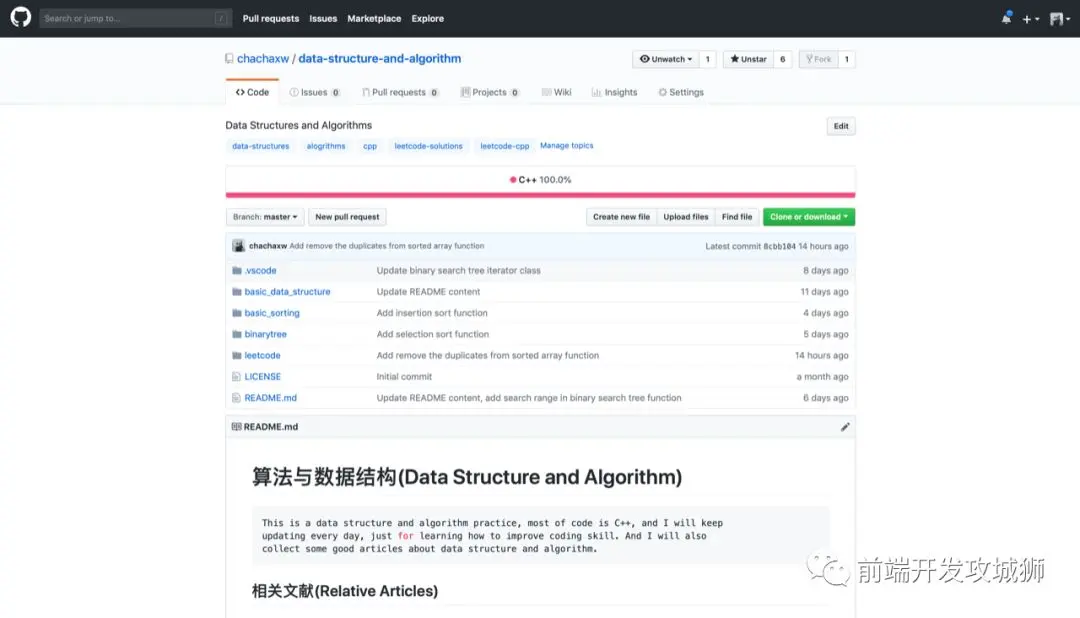Viewport: 1080px width, 618px height.
Task: Open Marketplace in top navigation
Action: (374, 19)
